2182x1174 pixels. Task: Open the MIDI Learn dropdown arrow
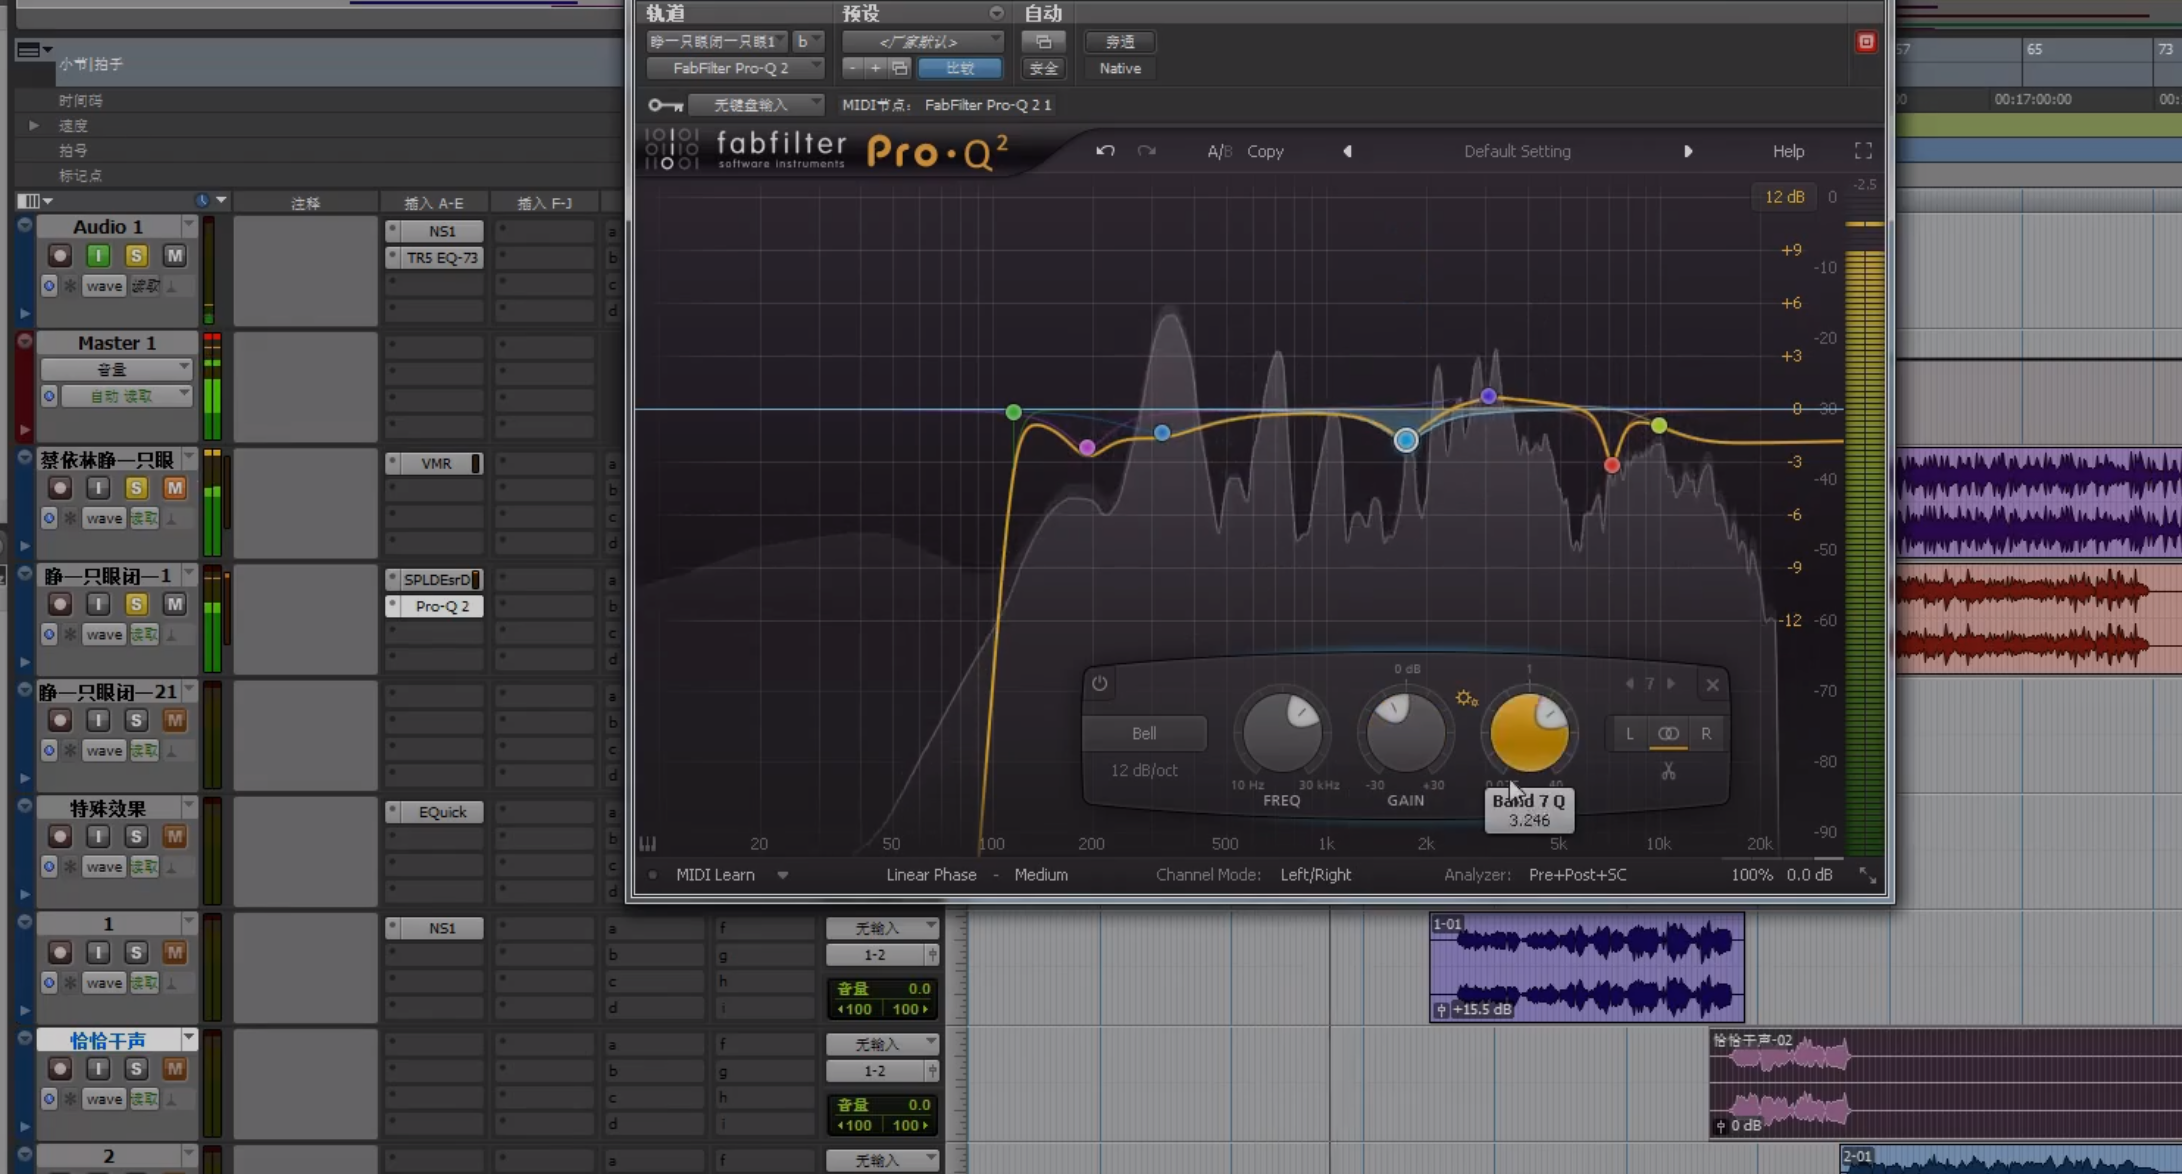point(783,875)
